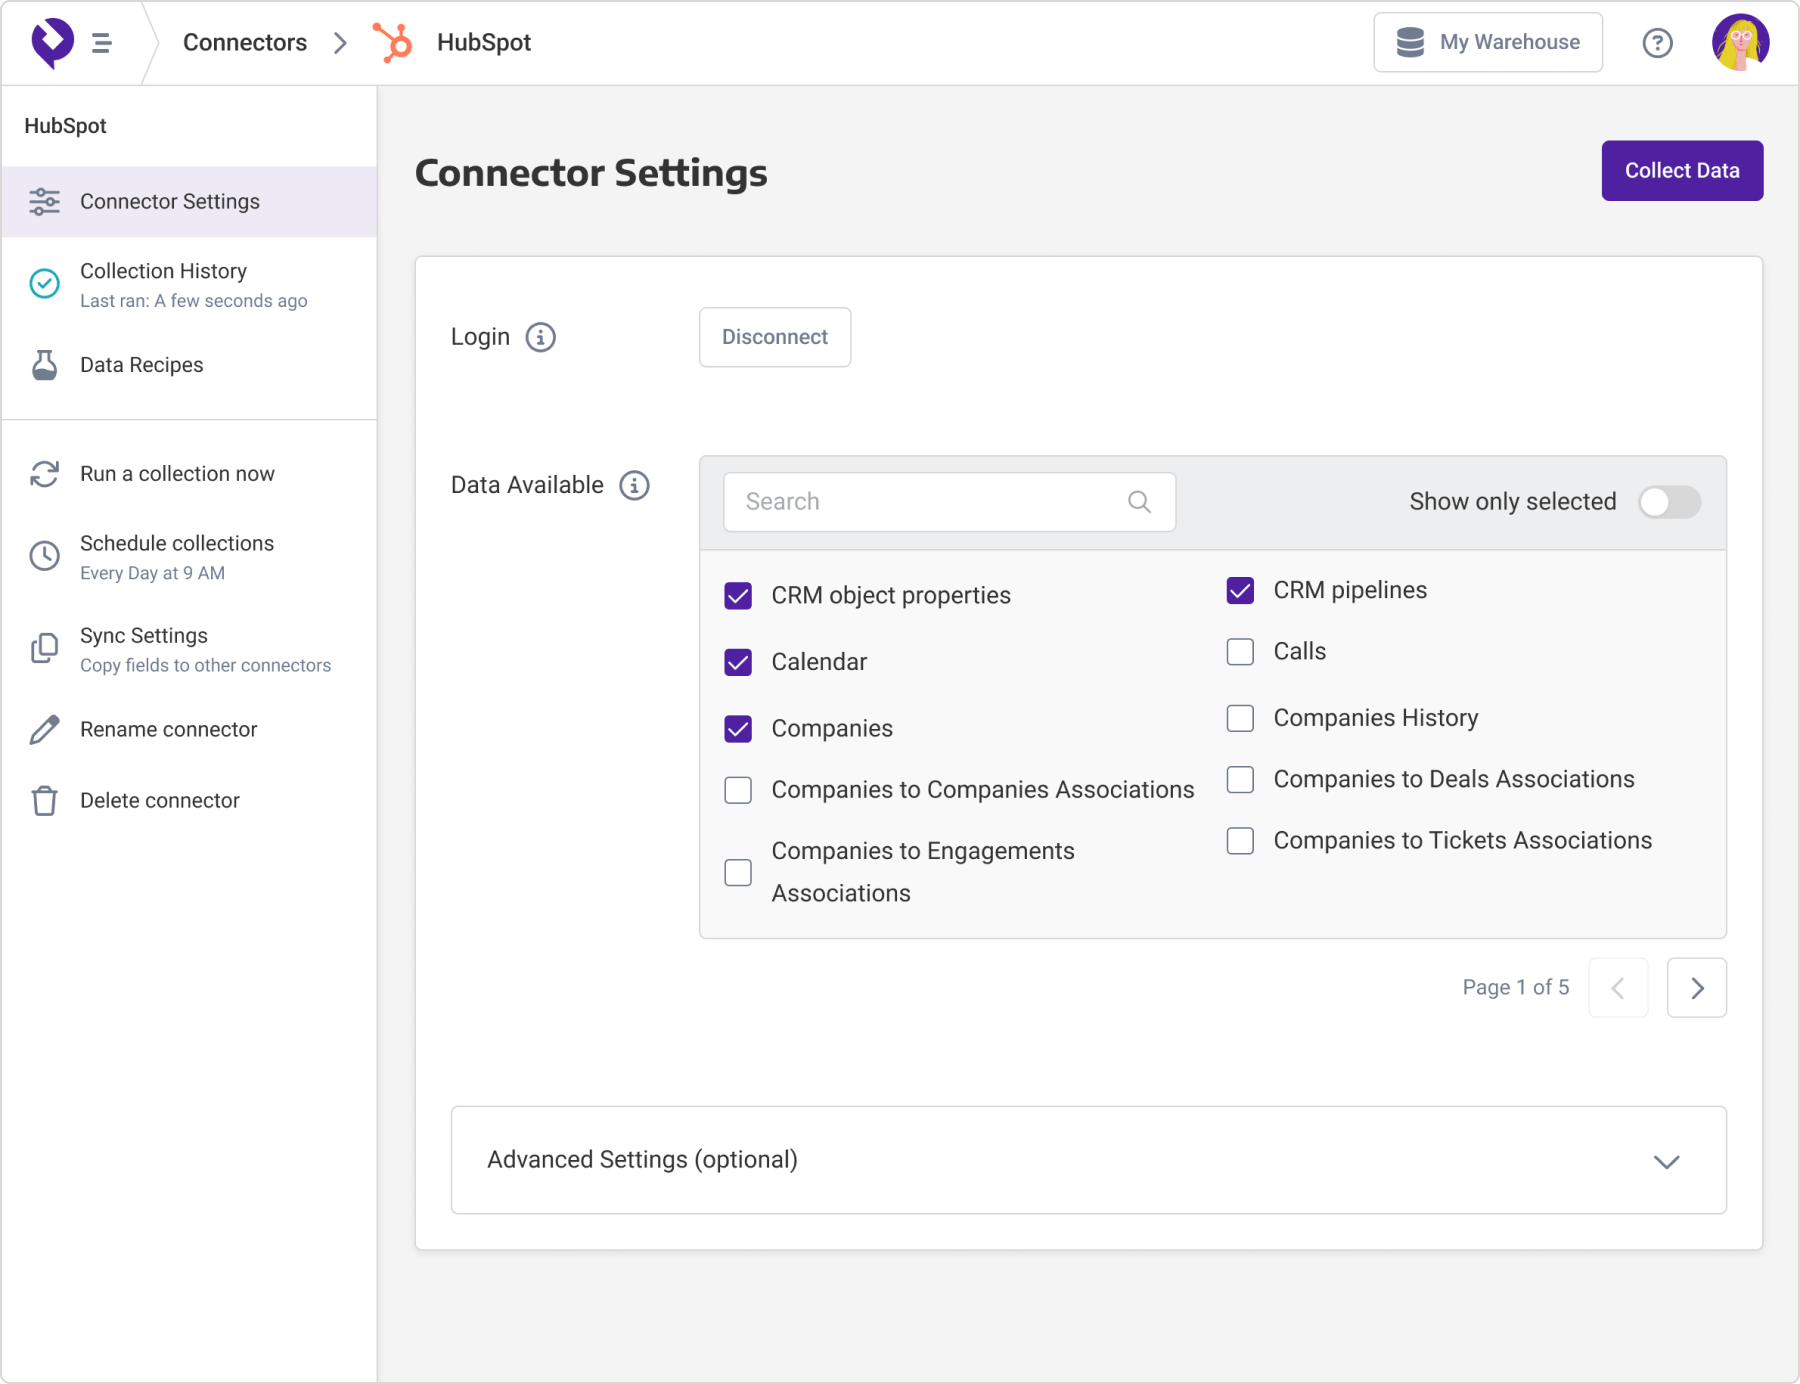Click the Advanced Settings (optional) label
This screenshot has height=1384, width=1800.
click(x=642, y=1160)
